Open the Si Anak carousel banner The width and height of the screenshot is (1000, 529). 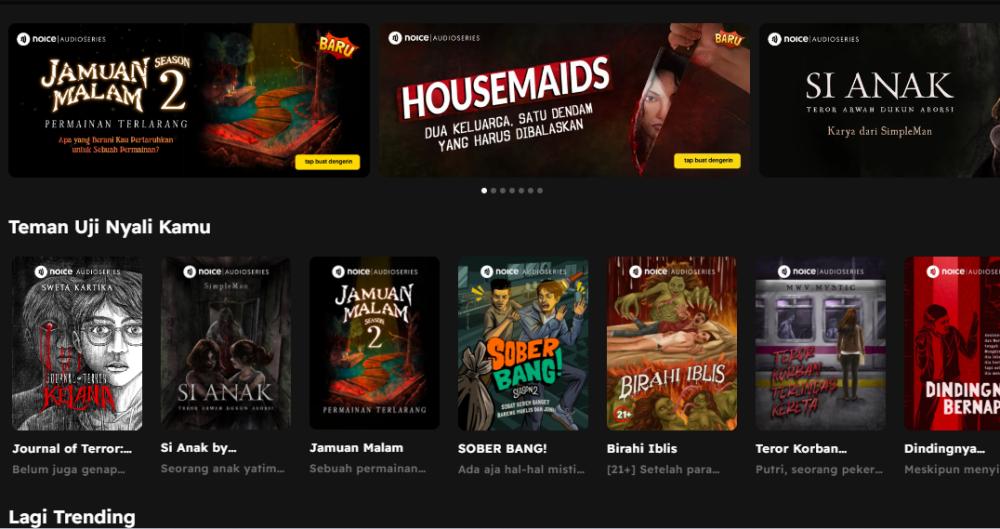(x=879, y=100)
